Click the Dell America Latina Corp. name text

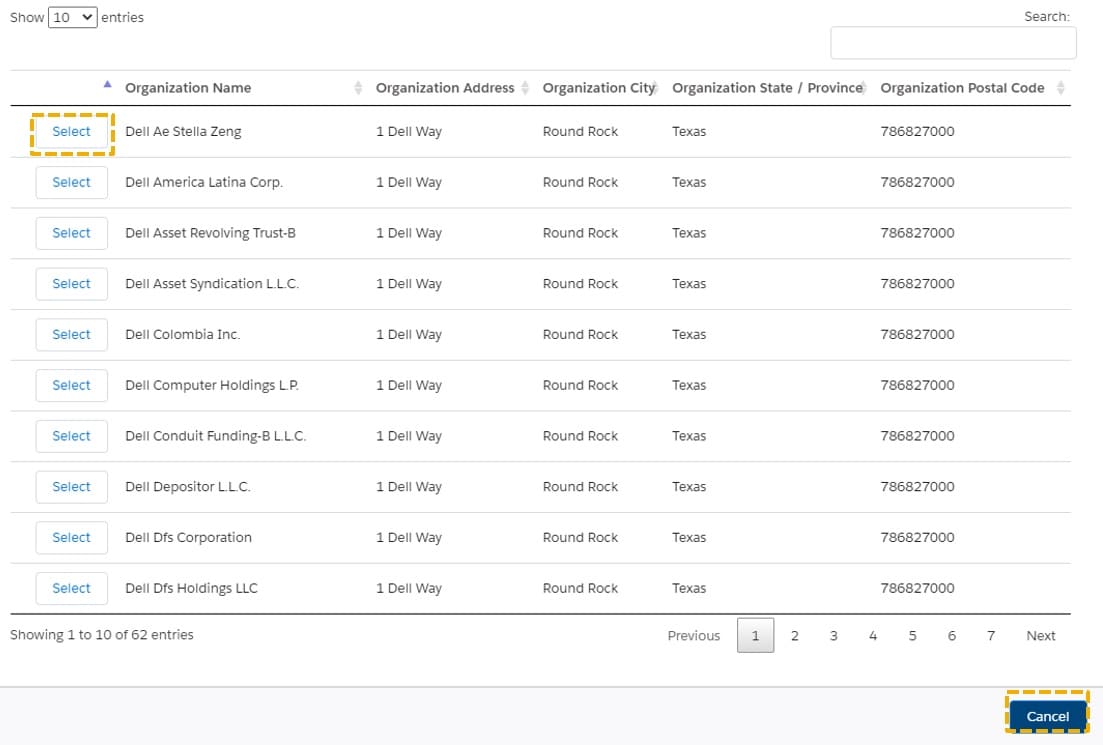(x=204, y=182)
